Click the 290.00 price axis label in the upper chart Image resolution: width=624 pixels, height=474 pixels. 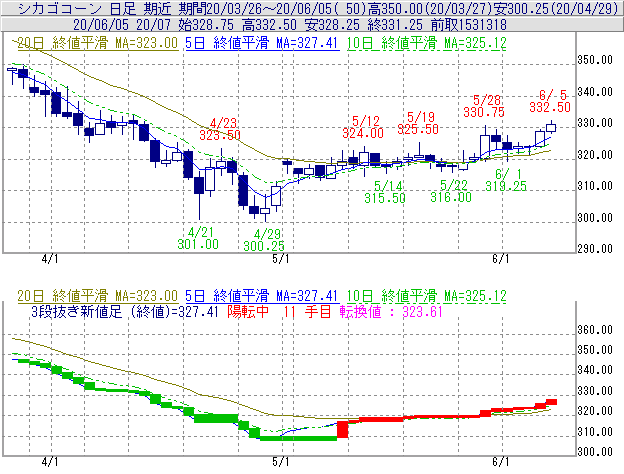pyautogui.click(x=595, y=249)
